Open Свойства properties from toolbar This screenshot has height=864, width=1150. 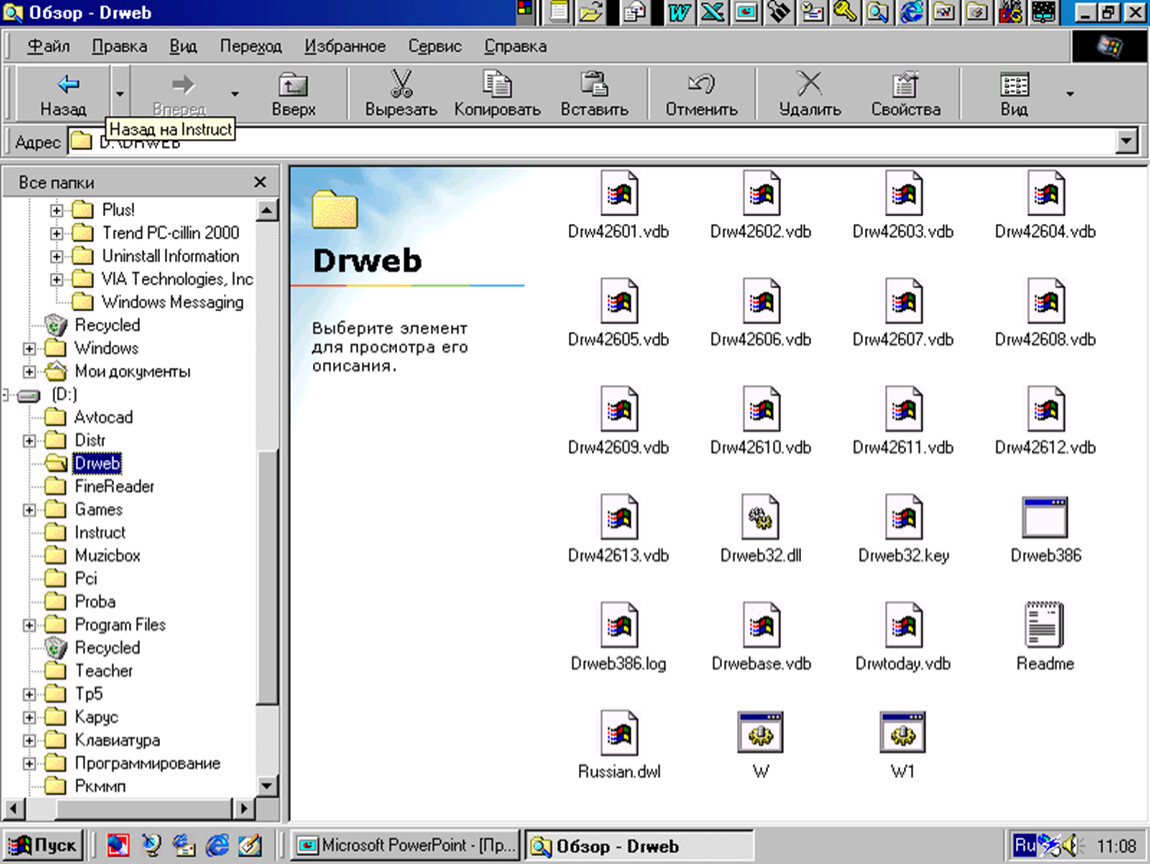click(x=906, y=93)
